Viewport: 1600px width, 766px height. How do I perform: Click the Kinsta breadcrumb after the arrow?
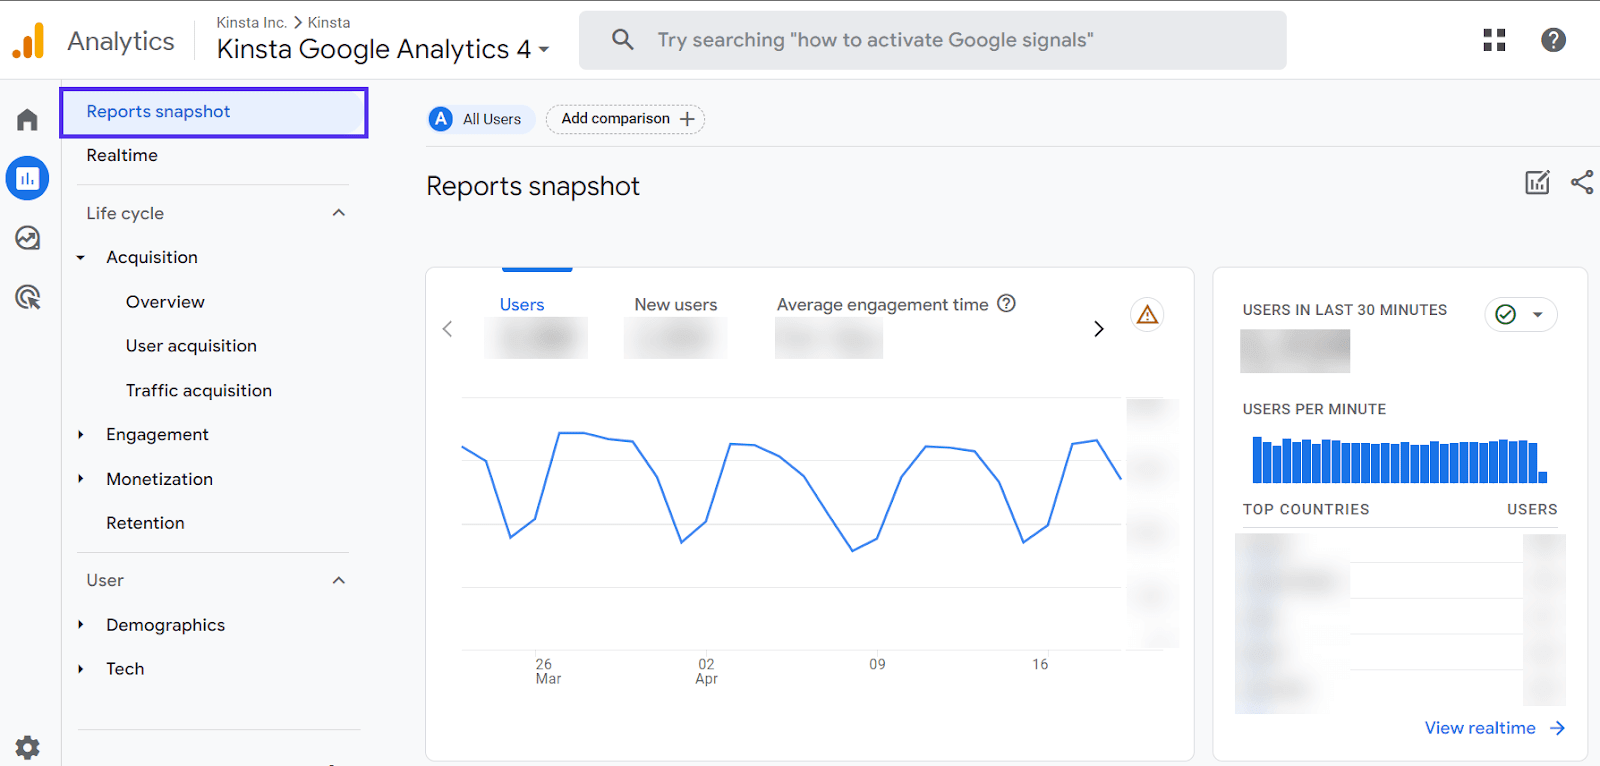[329, 22]
